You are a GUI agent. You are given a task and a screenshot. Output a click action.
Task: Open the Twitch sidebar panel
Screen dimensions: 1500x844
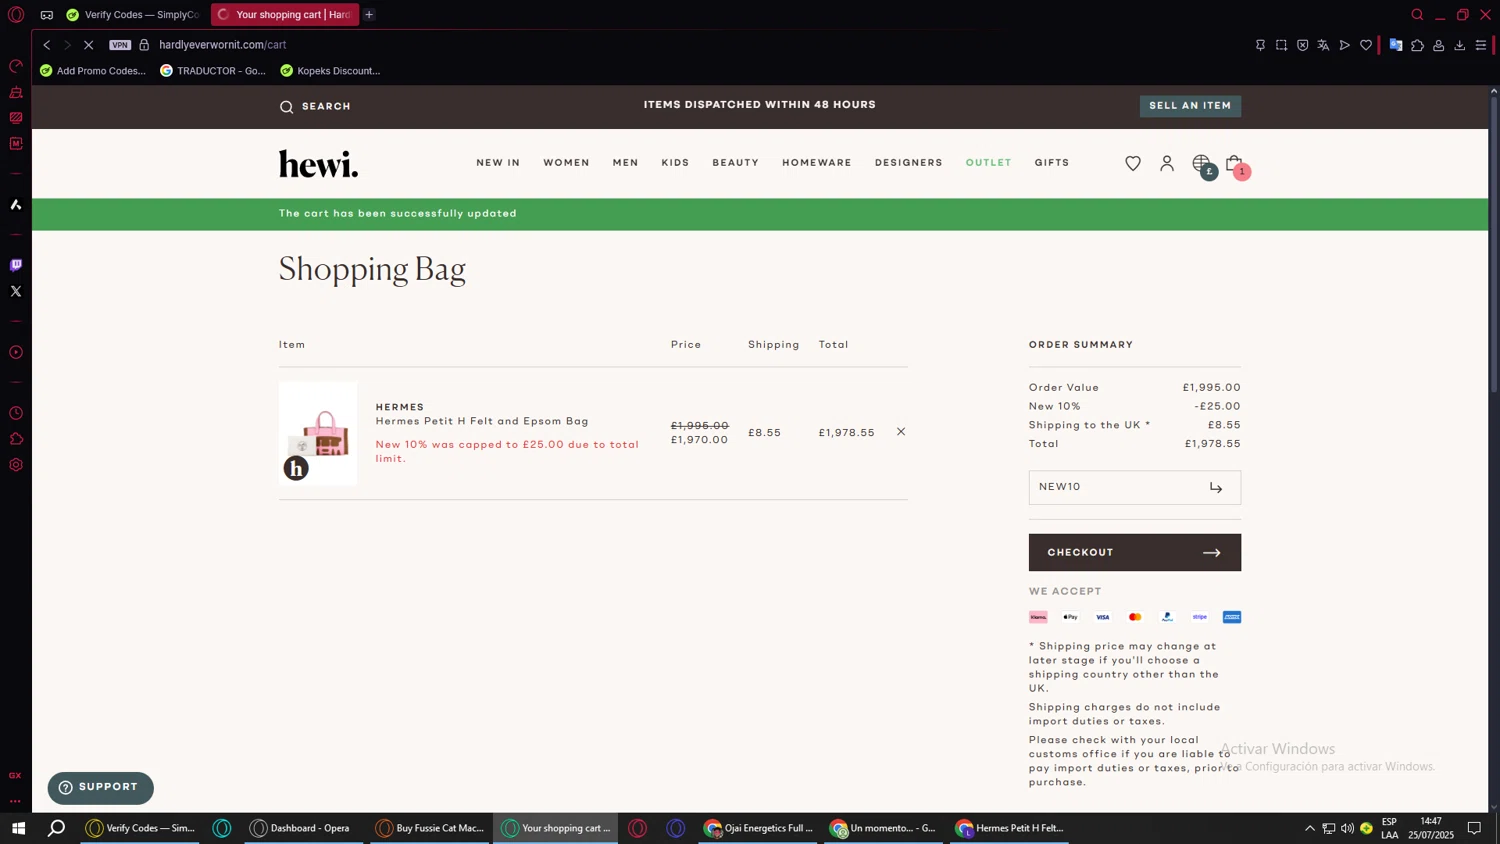(x=16, y=265)
